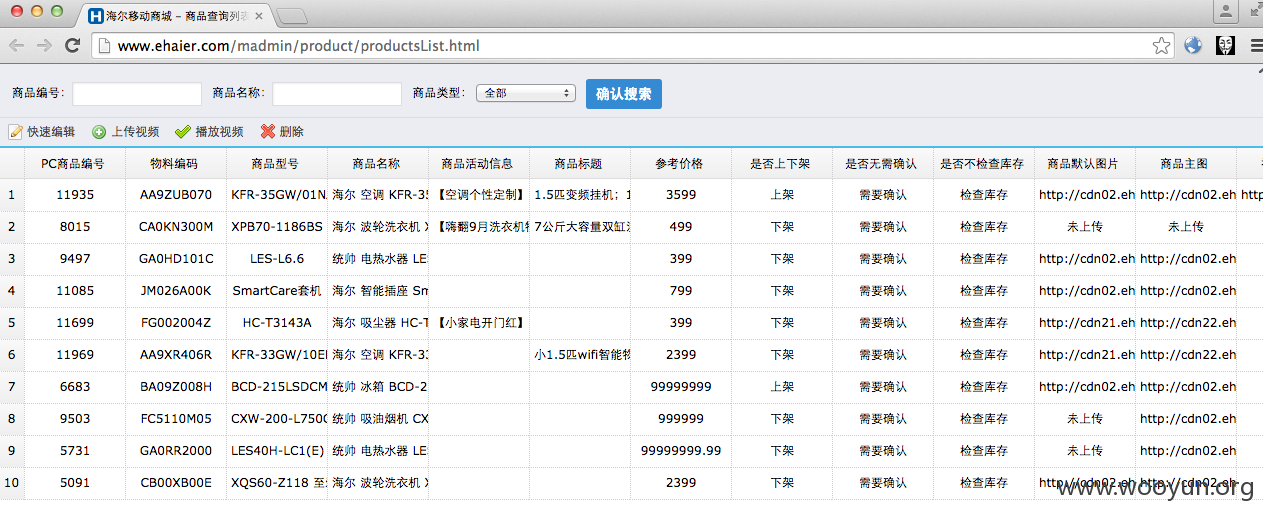Click 物料编码 column header
This screenshot has width=1263, height=516.
[176, 164]
